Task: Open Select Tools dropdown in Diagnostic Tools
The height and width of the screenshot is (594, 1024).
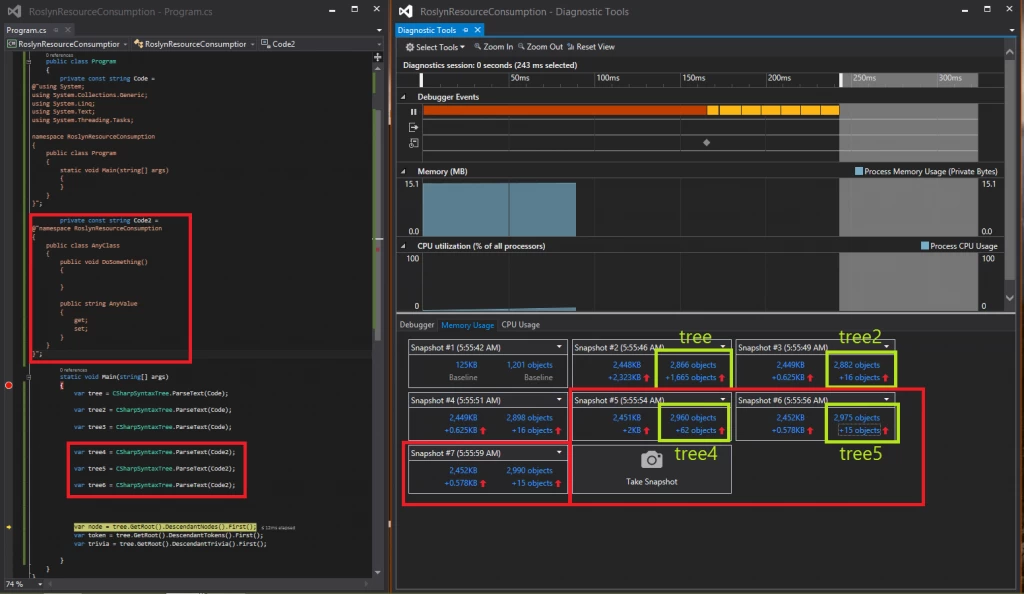Action: coord(435,47)
